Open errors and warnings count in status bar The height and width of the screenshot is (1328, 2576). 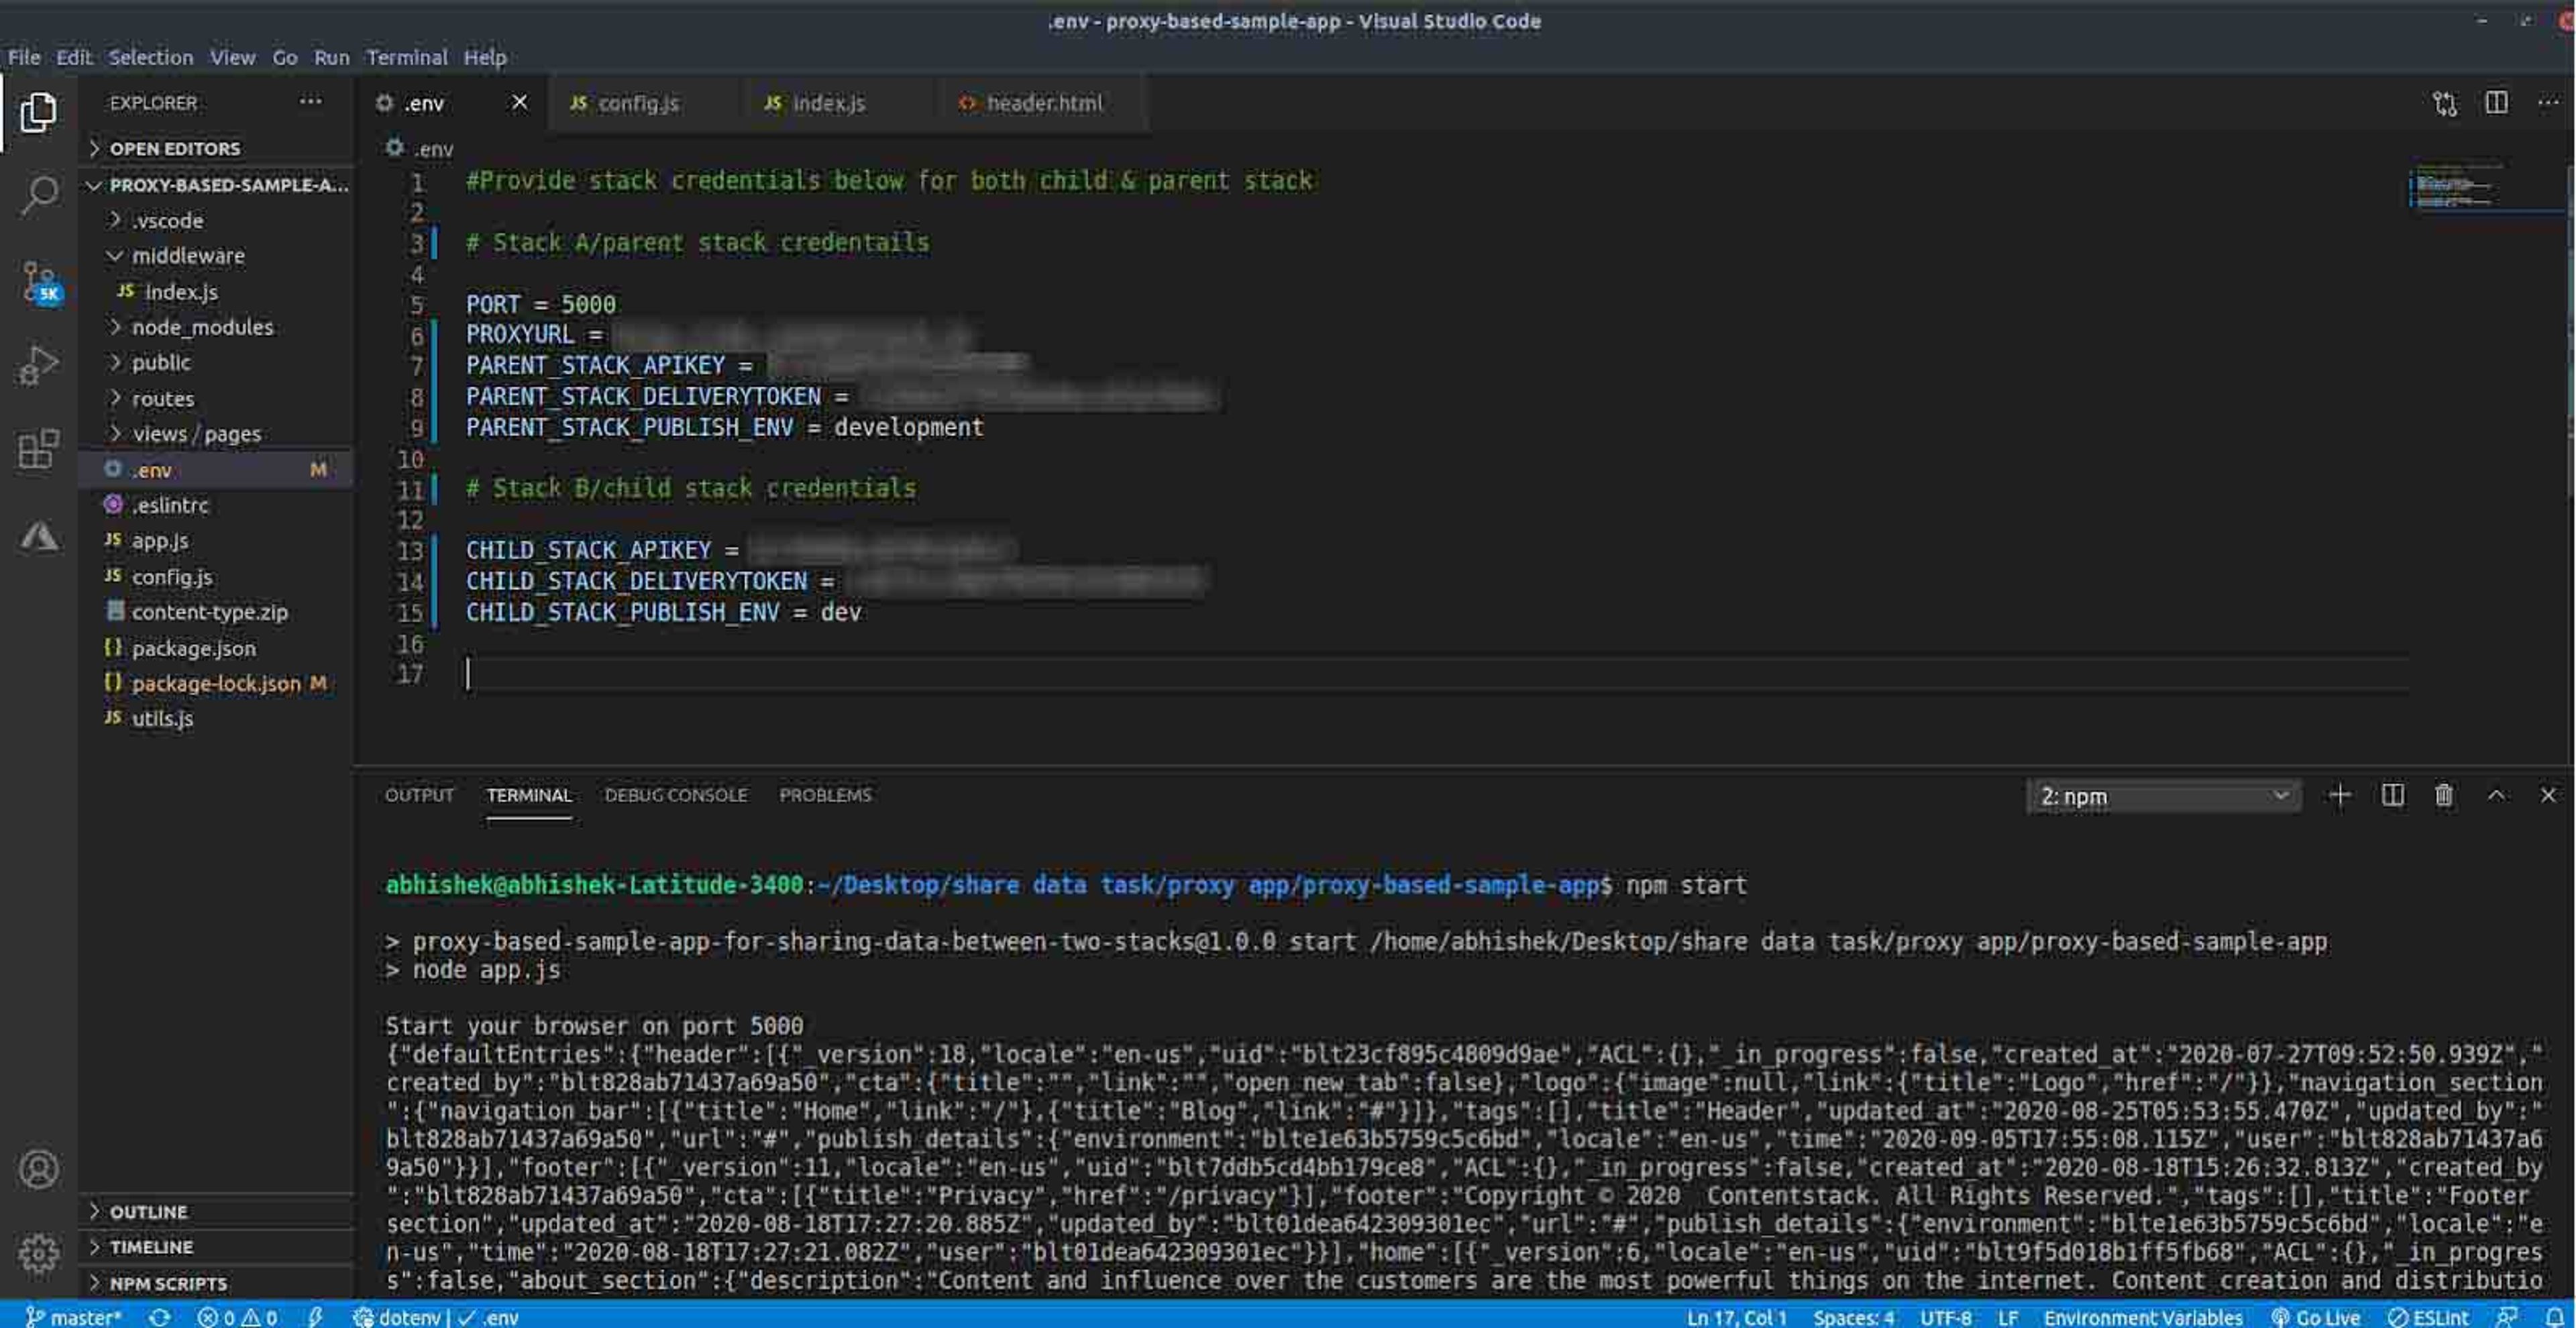pyautogui.click(x=237, y=1317)
